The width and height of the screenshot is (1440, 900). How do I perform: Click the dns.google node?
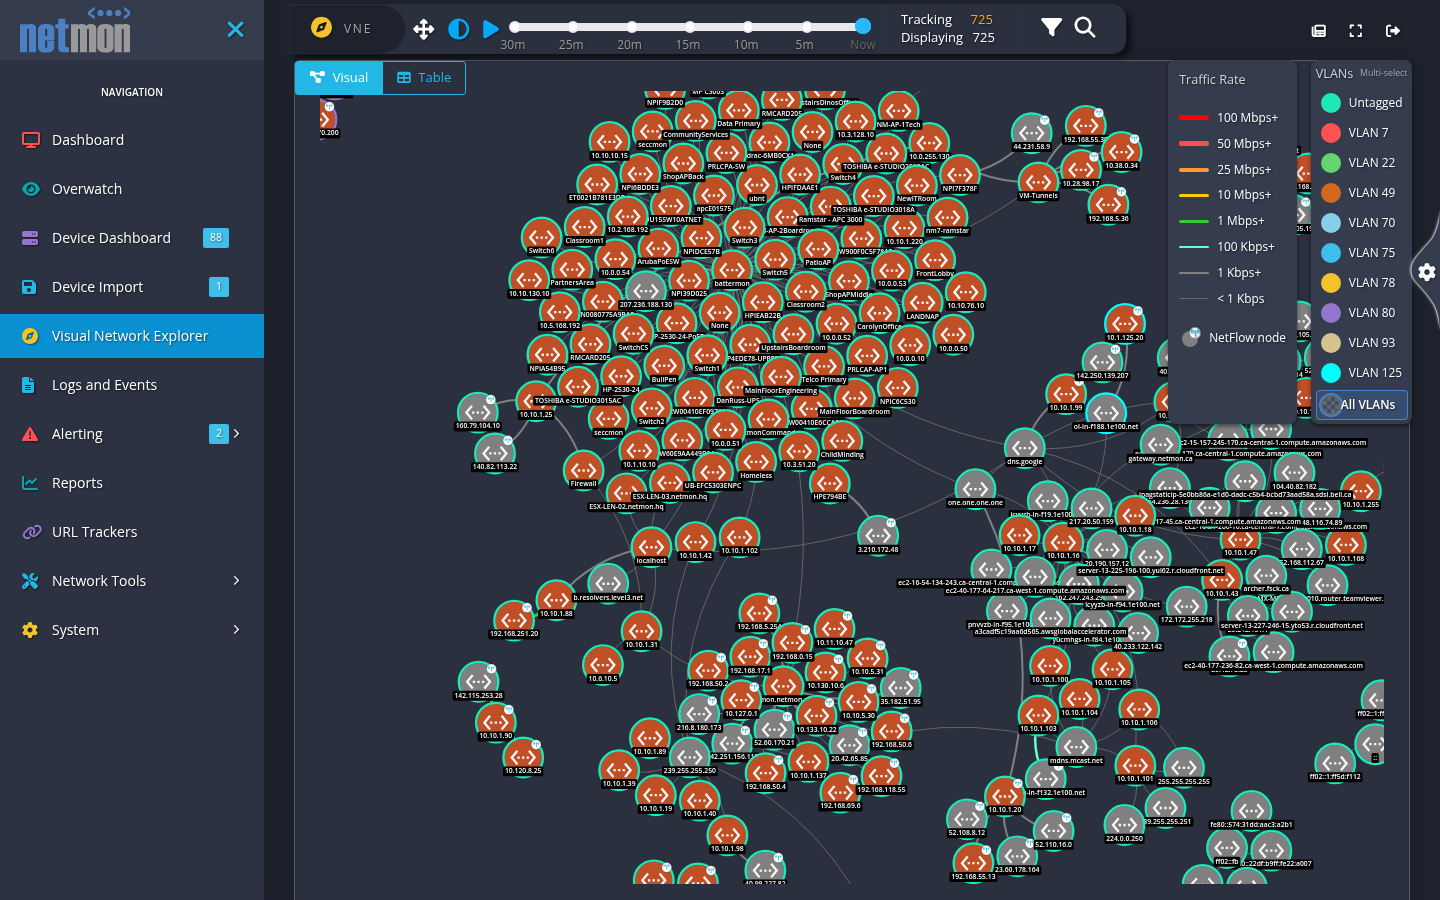click(1024, 447)
